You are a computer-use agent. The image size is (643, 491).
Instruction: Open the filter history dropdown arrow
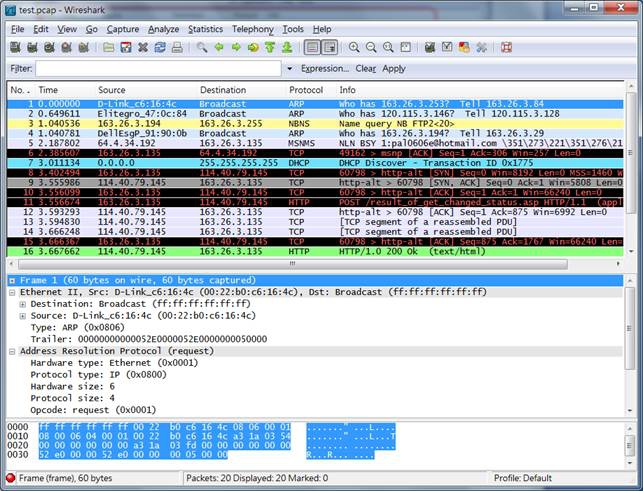(290, 69)
